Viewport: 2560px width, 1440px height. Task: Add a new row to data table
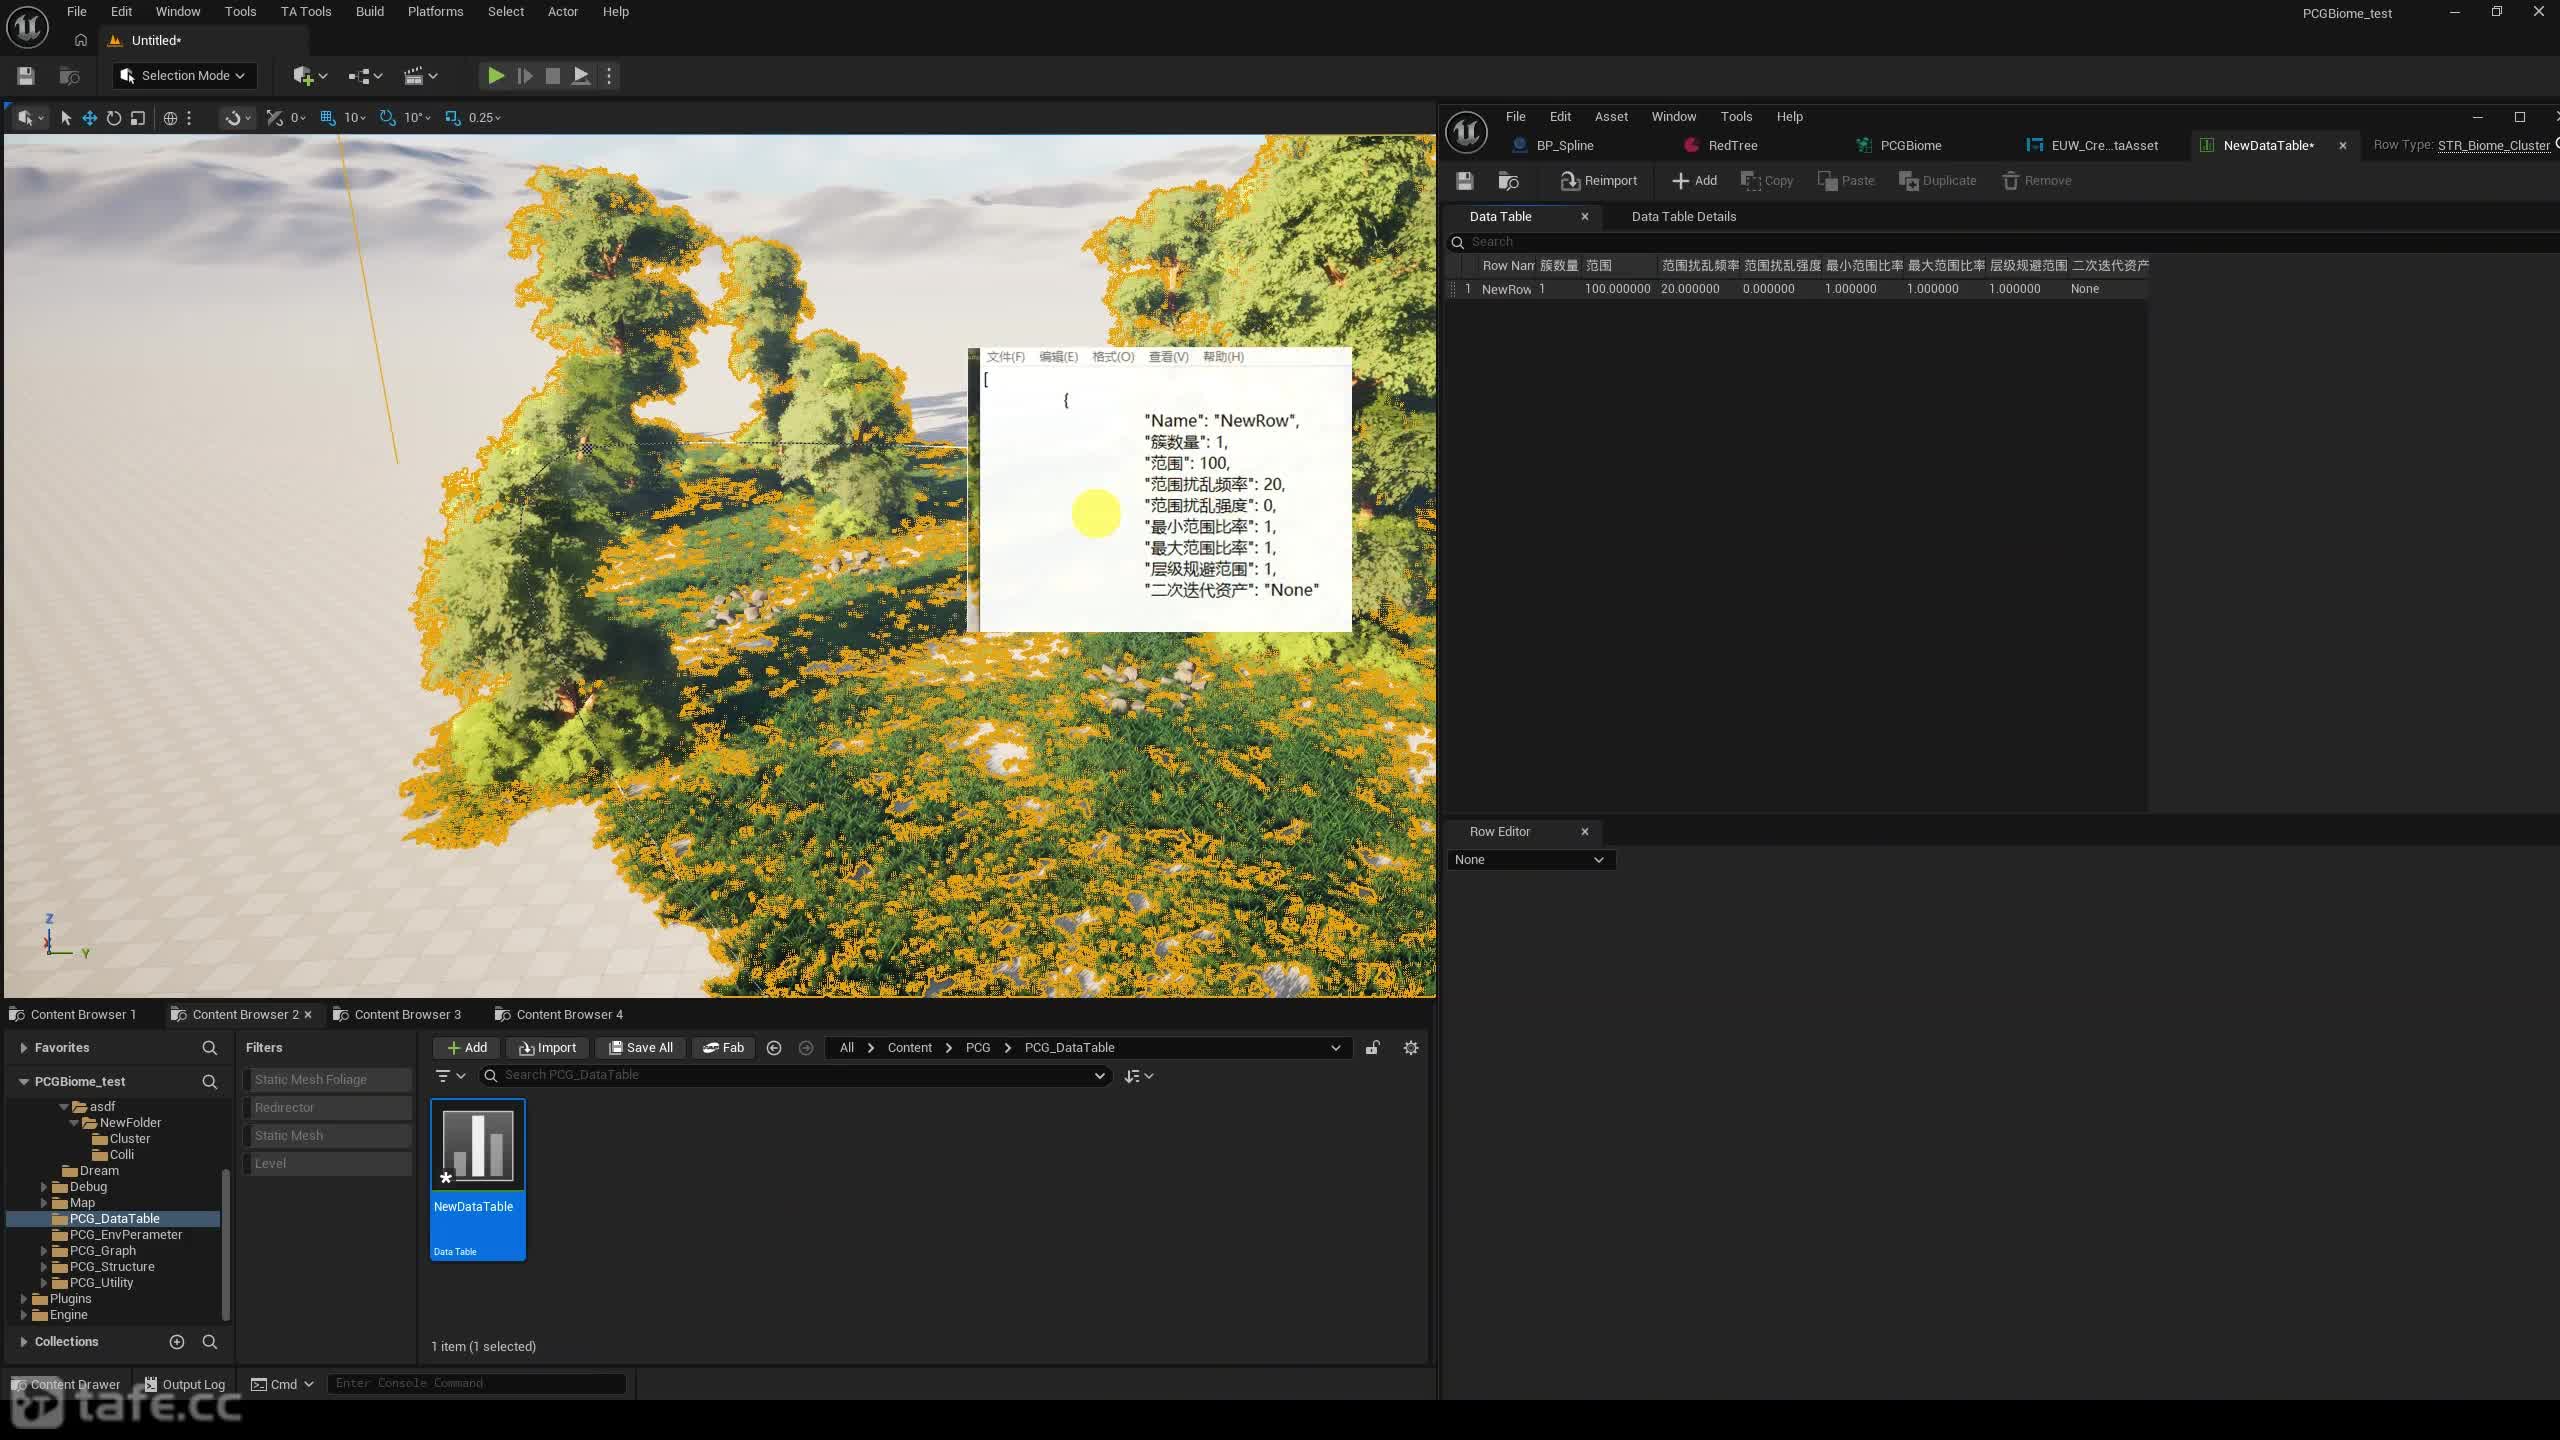1694,181
